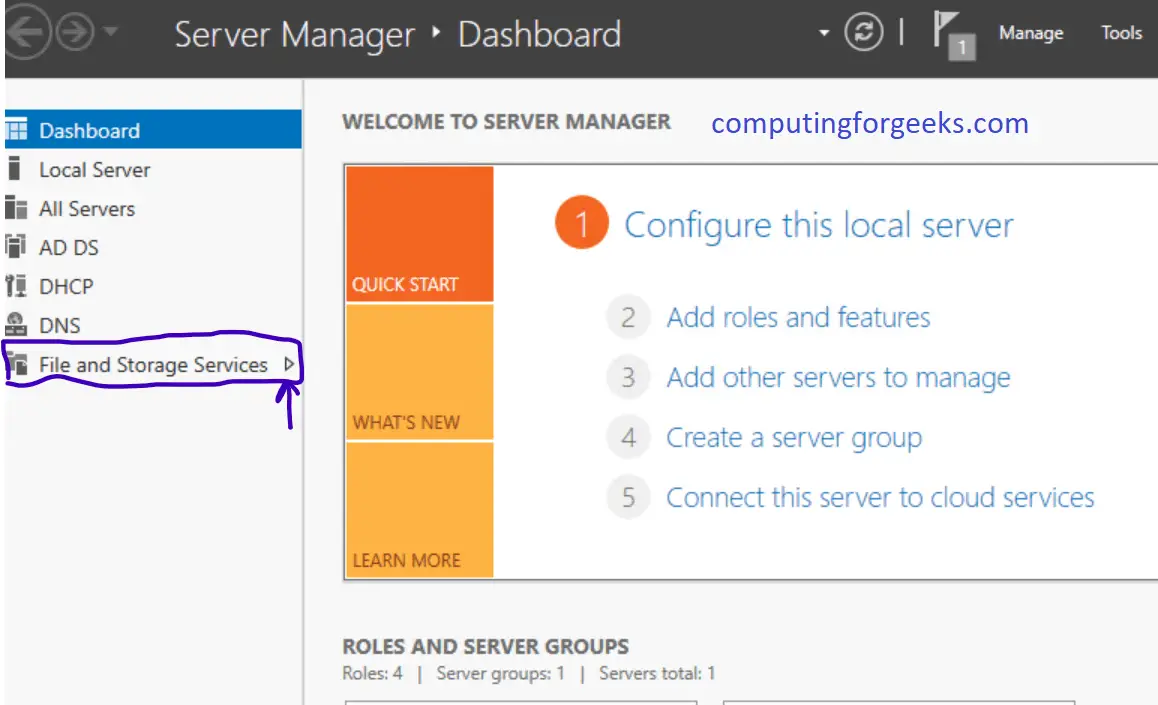Click Add roles and features link
The width and height of the screenshot is (1158, 705).
click(798, 317)
